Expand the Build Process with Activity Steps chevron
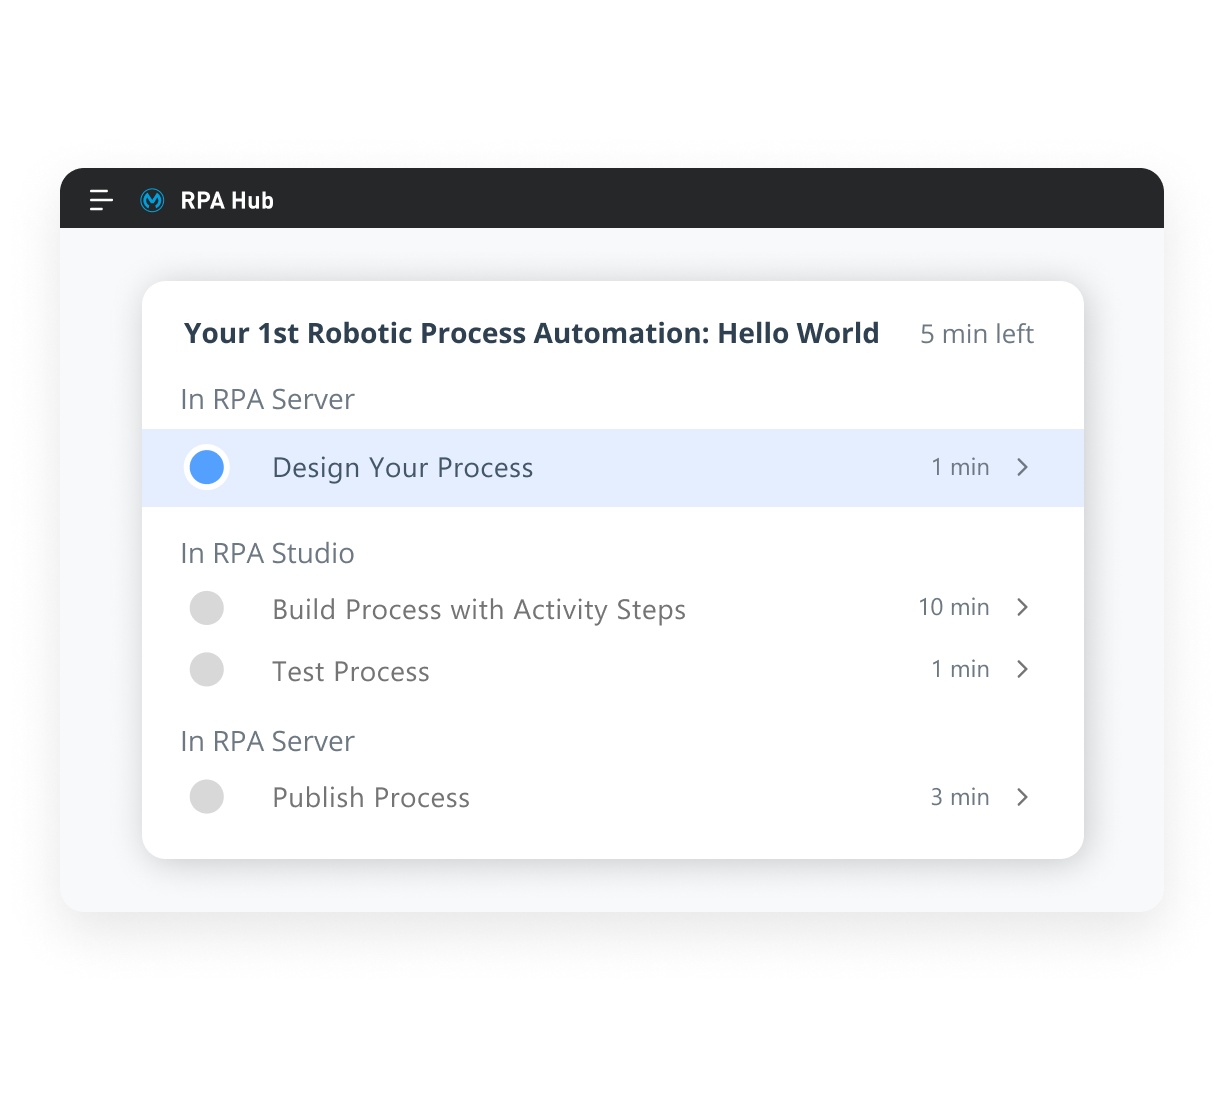Screen dimensions: 1224x1120 tap(1022, 607)
